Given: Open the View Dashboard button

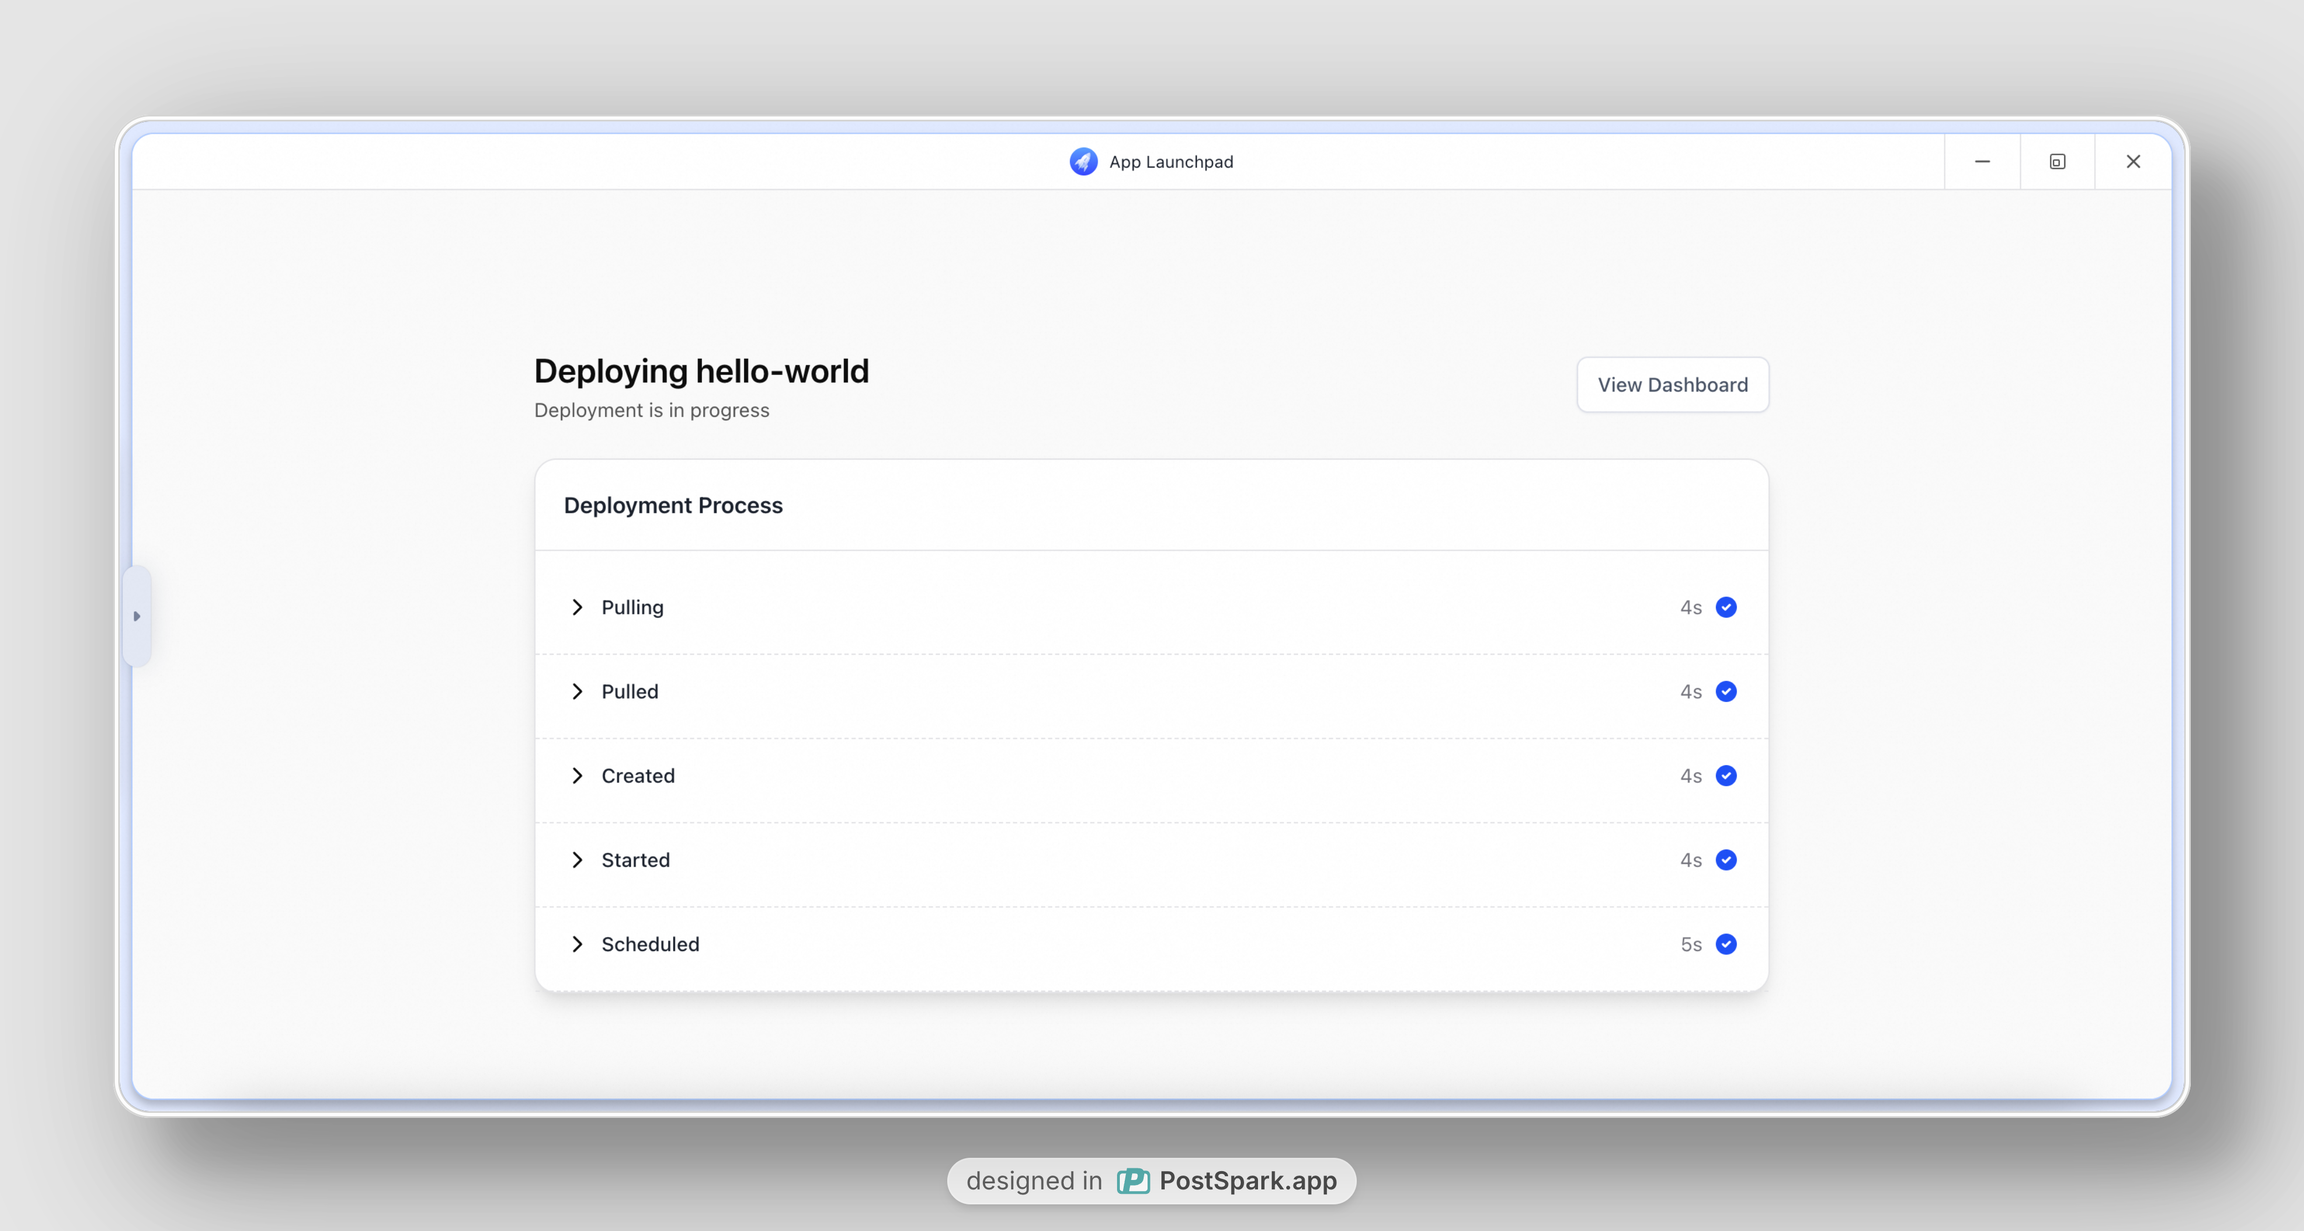Looking at the screenshot, I should (1672, 385).
